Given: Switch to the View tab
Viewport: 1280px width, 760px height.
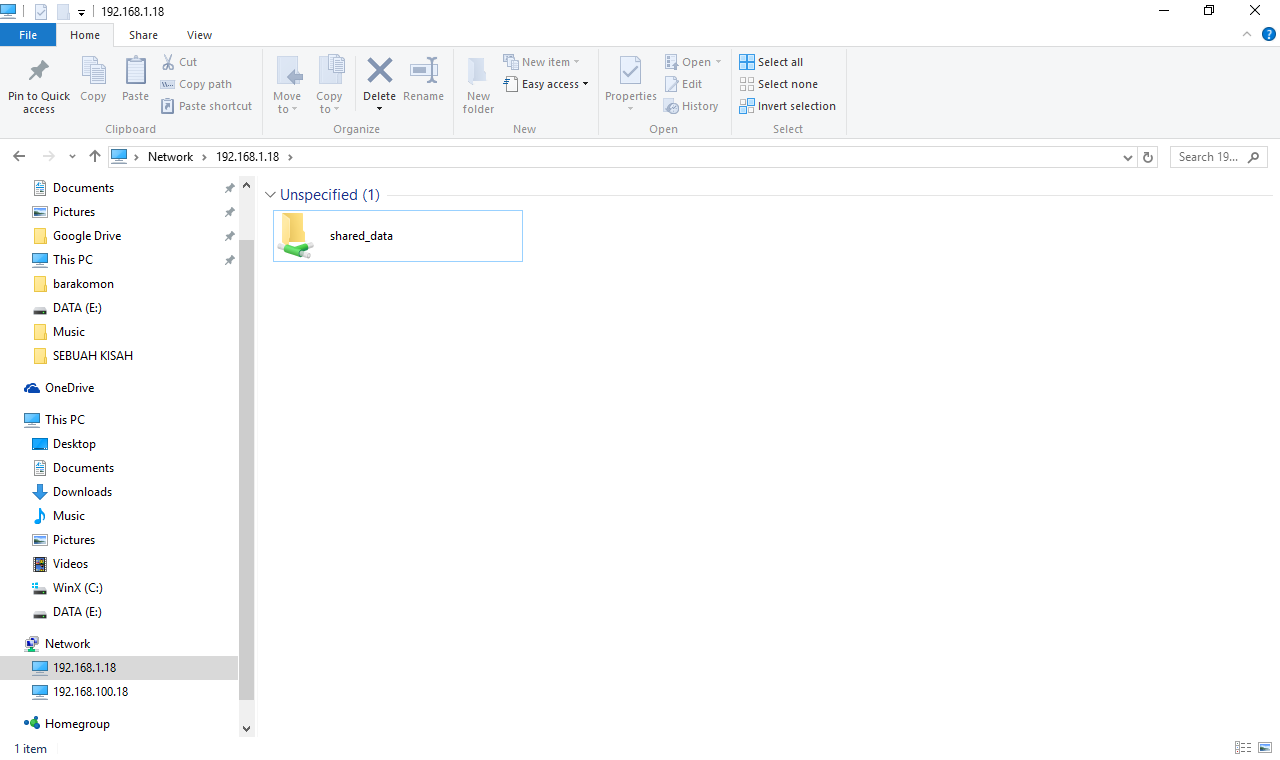Looking at the screenshot, I should coord(199,34).
